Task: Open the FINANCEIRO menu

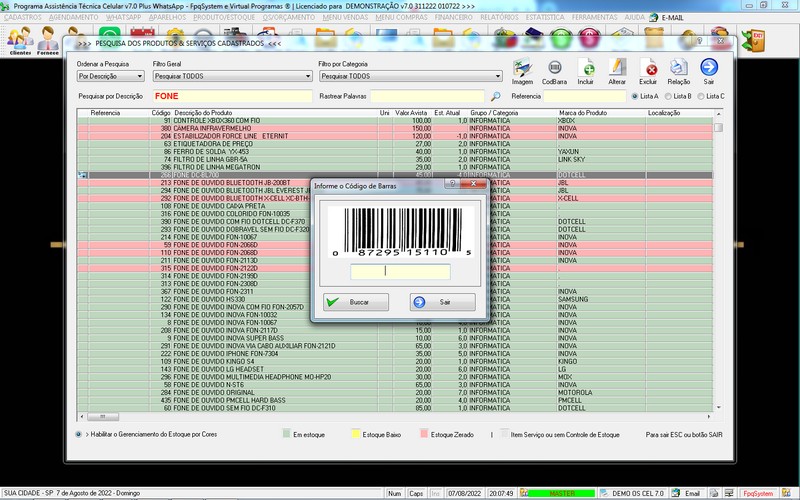Action: 454,17
